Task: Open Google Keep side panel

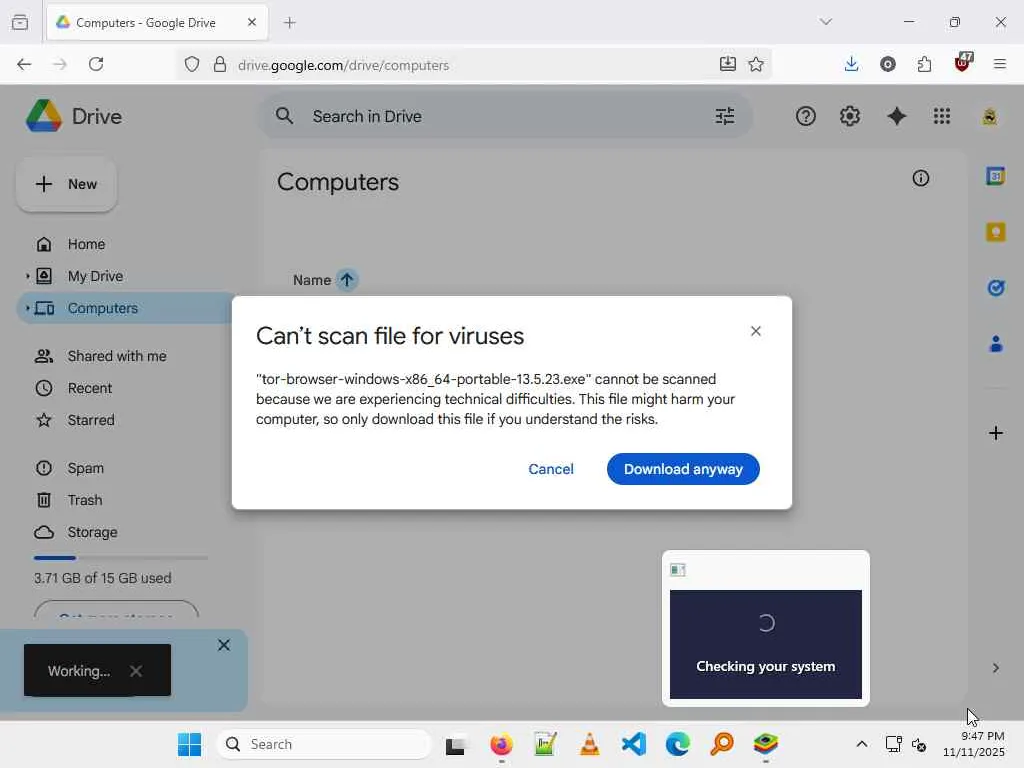Action: pyautogui.click(x=995, y=232)
